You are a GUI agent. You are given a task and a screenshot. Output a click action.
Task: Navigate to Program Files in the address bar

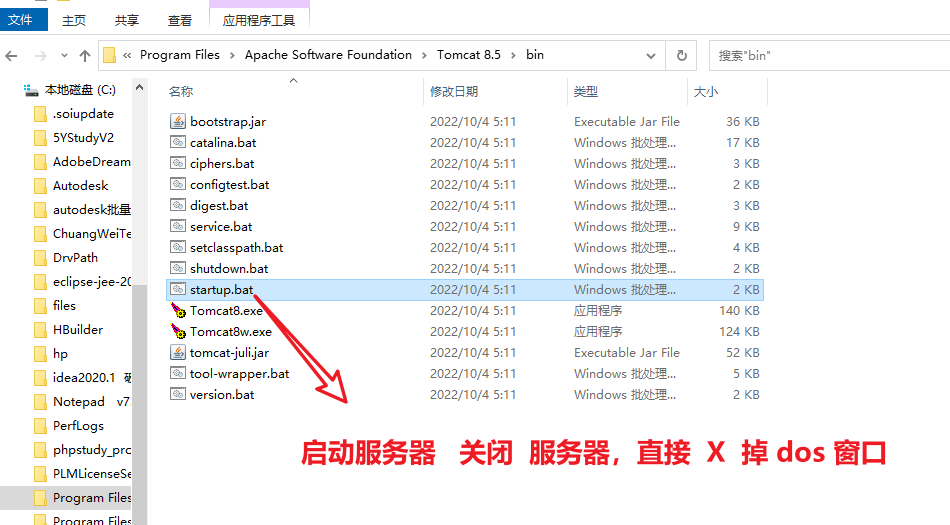180,54
